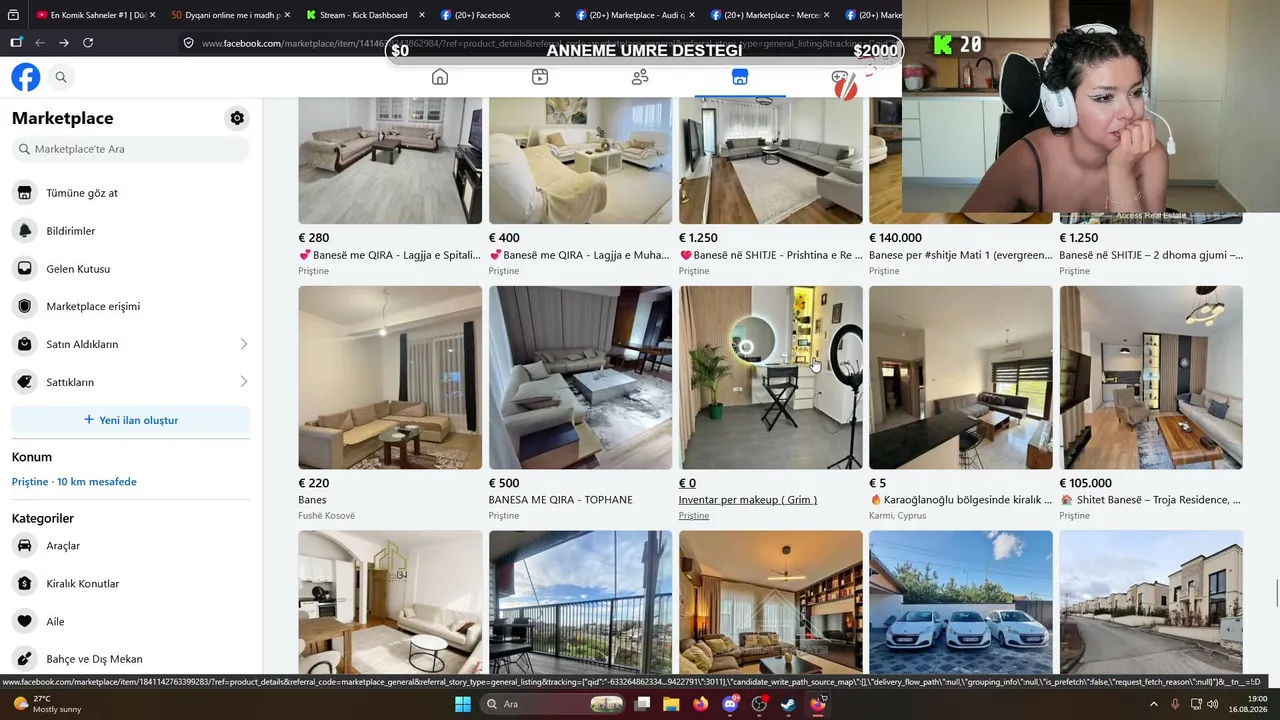Go forward with the browser forward arrow
1280x720 pixels.
click(x=64, y=43)
